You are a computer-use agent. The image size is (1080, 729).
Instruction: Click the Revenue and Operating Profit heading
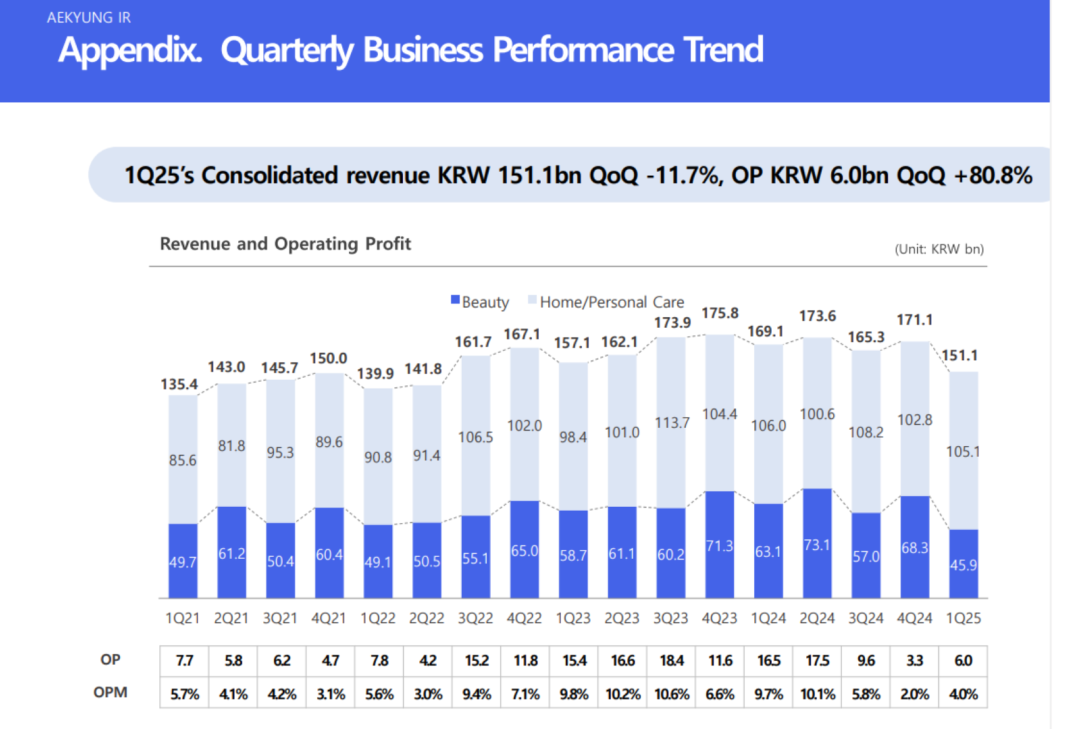coord(285,244)
